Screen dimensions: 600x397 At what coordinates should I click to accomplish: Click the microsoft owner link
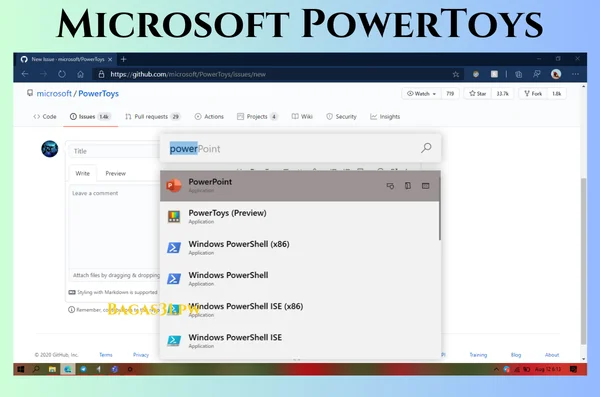[54, 93]
